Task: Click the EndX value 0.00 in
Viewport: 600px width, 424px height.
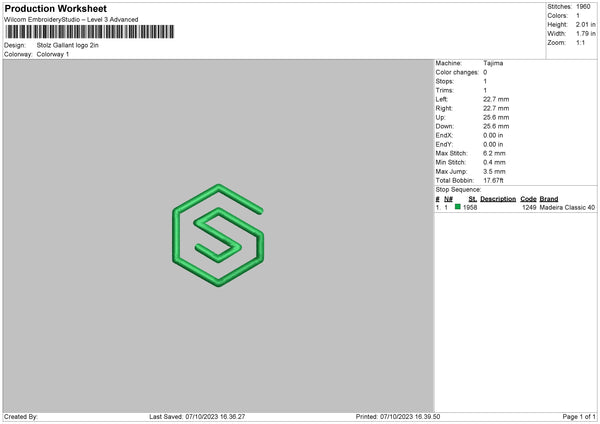Action: (x=493, y=135)
